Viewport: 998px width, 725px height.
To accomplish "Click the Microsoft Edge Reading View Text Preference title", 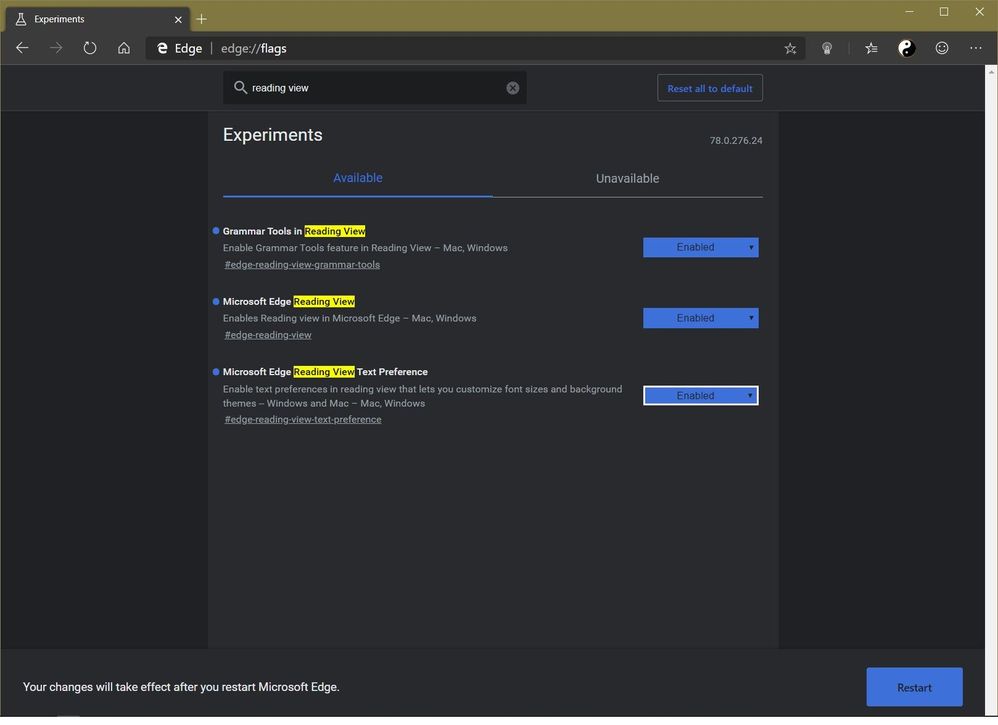I will [x=325, y=372].
